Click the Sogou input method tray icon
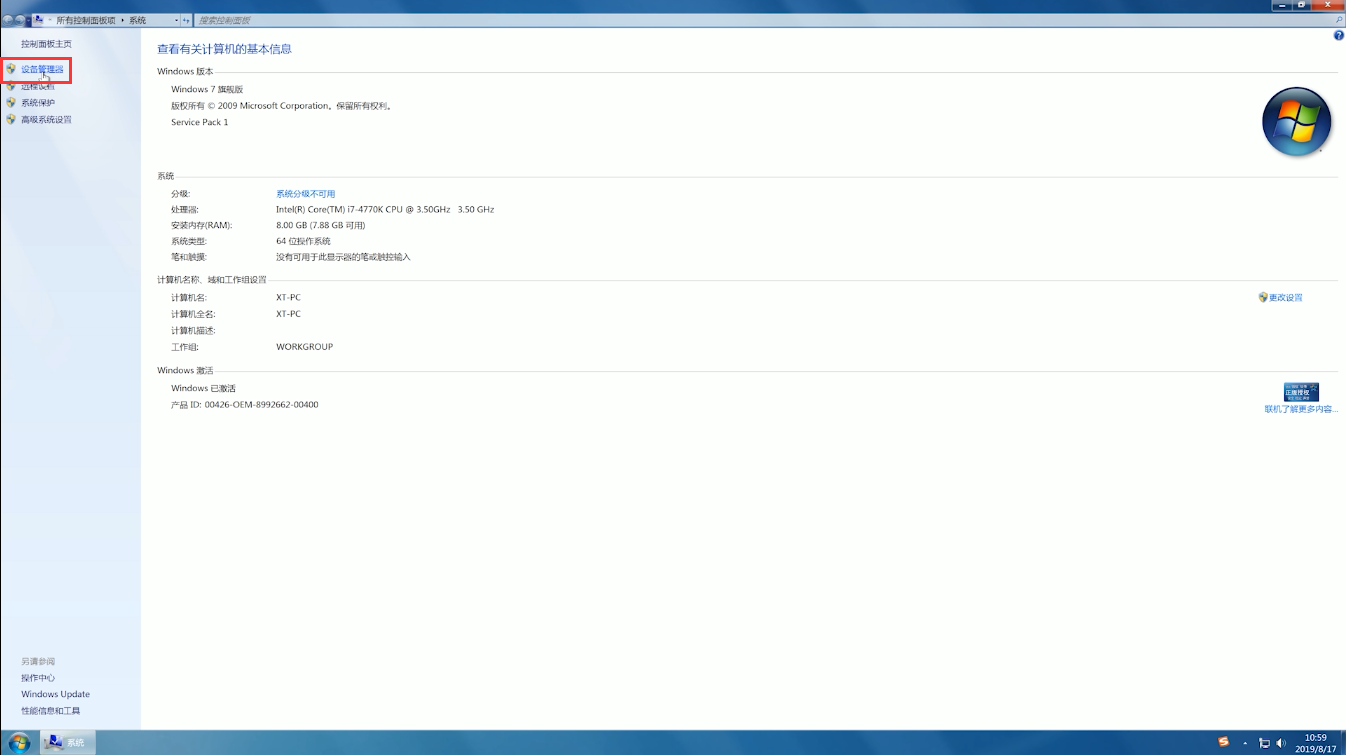1346x755 pixels. pos(1223,742)
